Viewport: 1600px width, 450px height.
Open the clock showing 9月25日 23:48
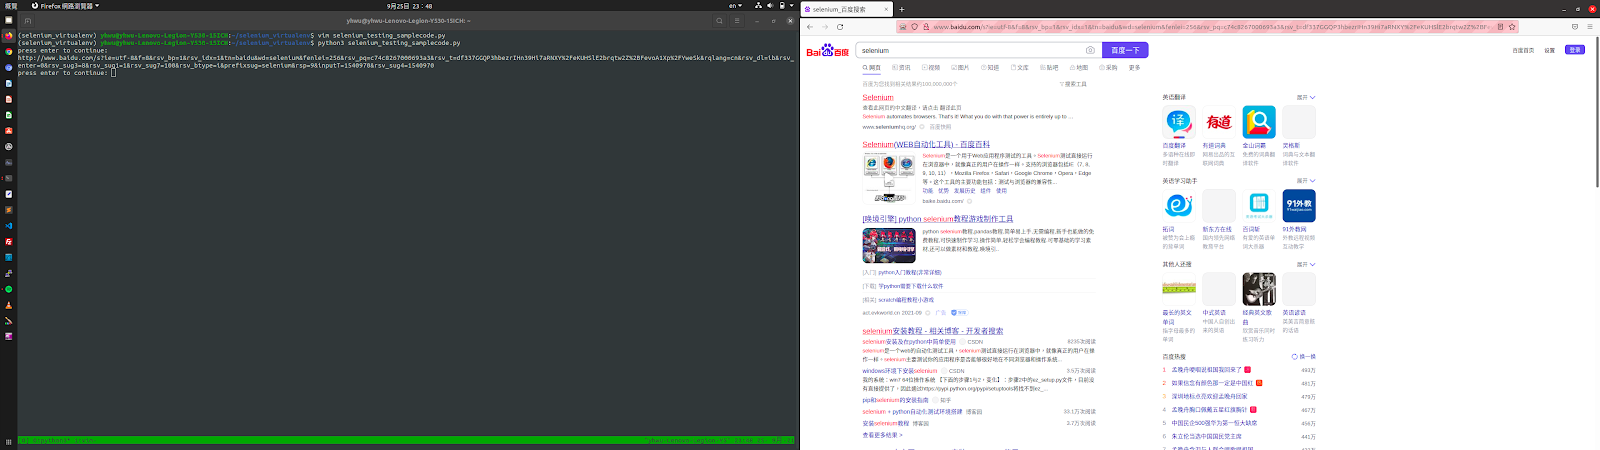pos(410,6)
